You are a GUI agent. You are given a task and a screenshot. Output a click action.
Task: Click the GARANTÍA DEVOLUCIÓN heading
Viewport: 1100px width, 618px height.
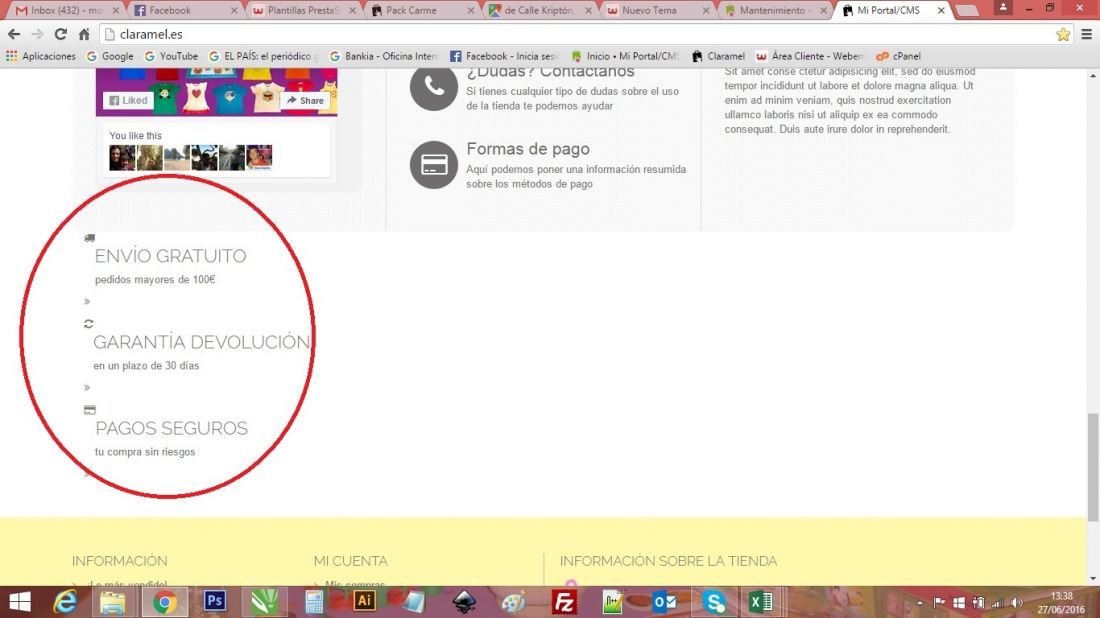click(x=201, y=342)
